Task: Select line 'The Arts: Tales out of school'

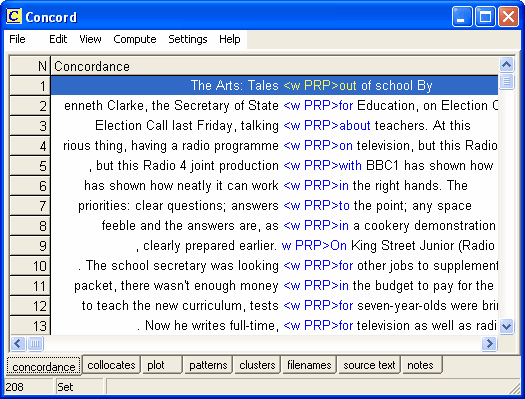Action: pyautogui.click(x=274, y=85)
